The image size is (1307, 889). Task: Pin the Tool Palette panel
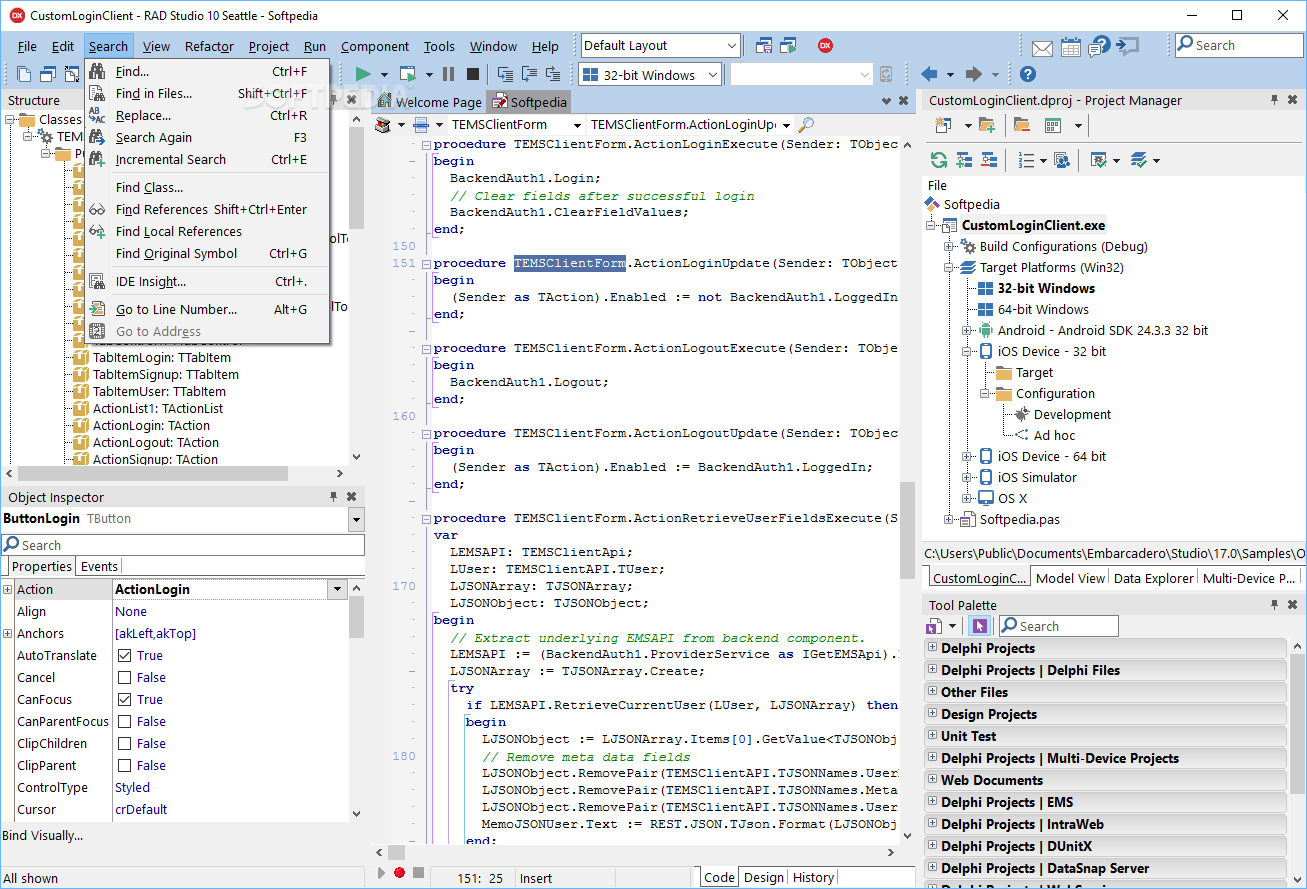pos(1274,605)
